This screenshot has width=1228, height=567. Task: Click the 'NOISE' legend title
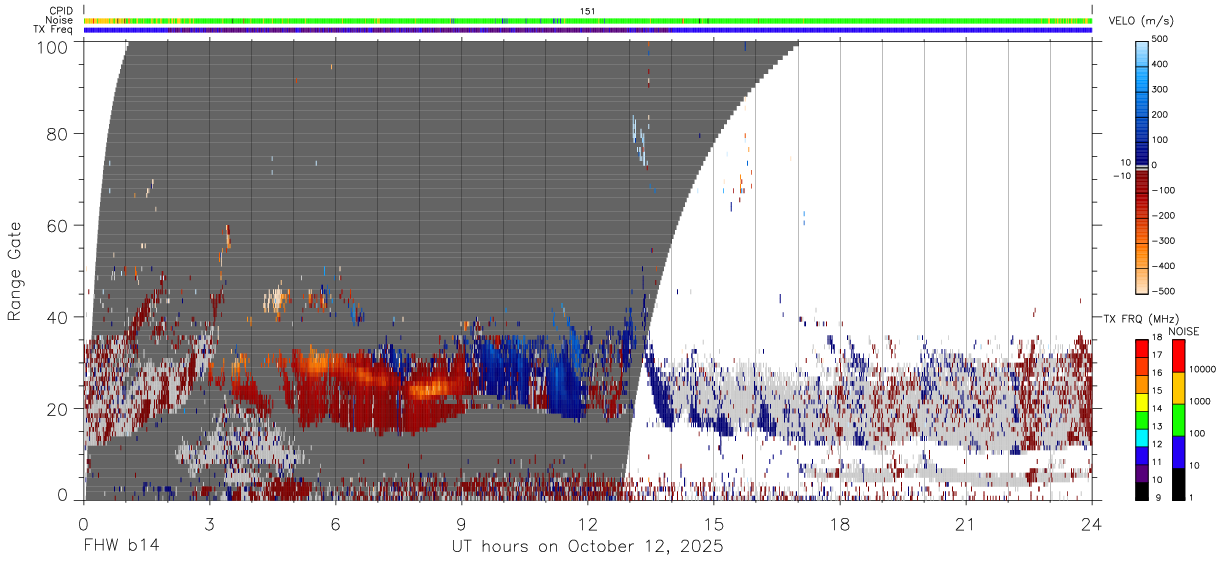coord(1182,330)
